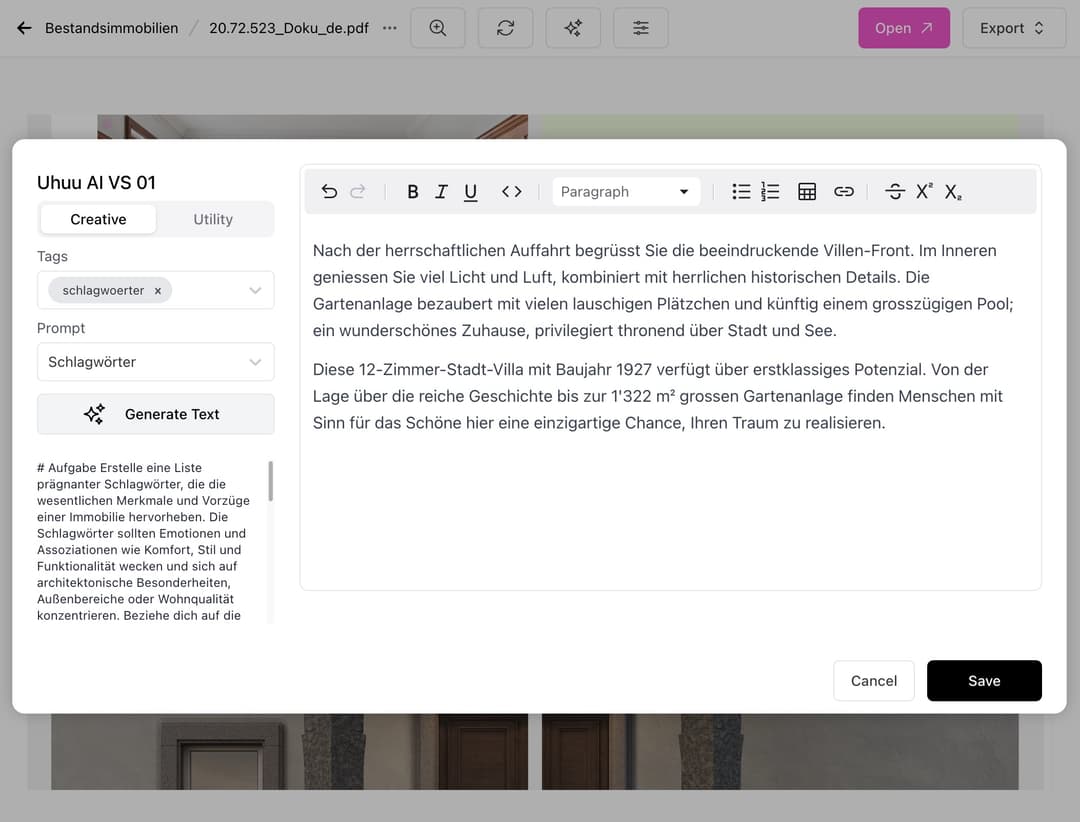This screenshot has width=1080, height=822.
Task: Insert a bulleted list
Action: pos(741,192)
